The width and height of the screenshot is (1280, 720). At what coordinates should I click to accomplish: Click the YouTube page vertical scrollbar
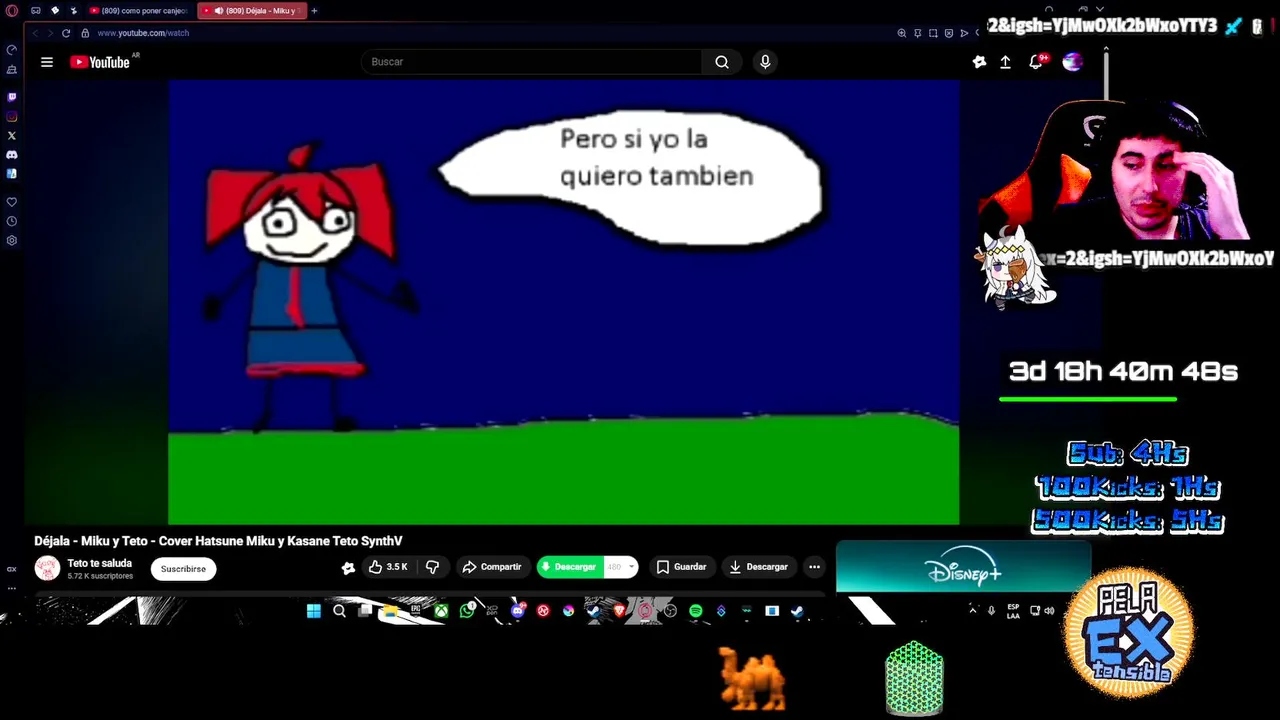1106,75
